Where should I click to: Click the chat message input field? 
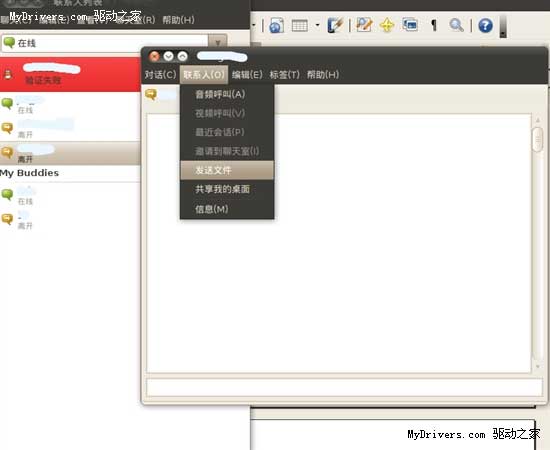[344, 387]
